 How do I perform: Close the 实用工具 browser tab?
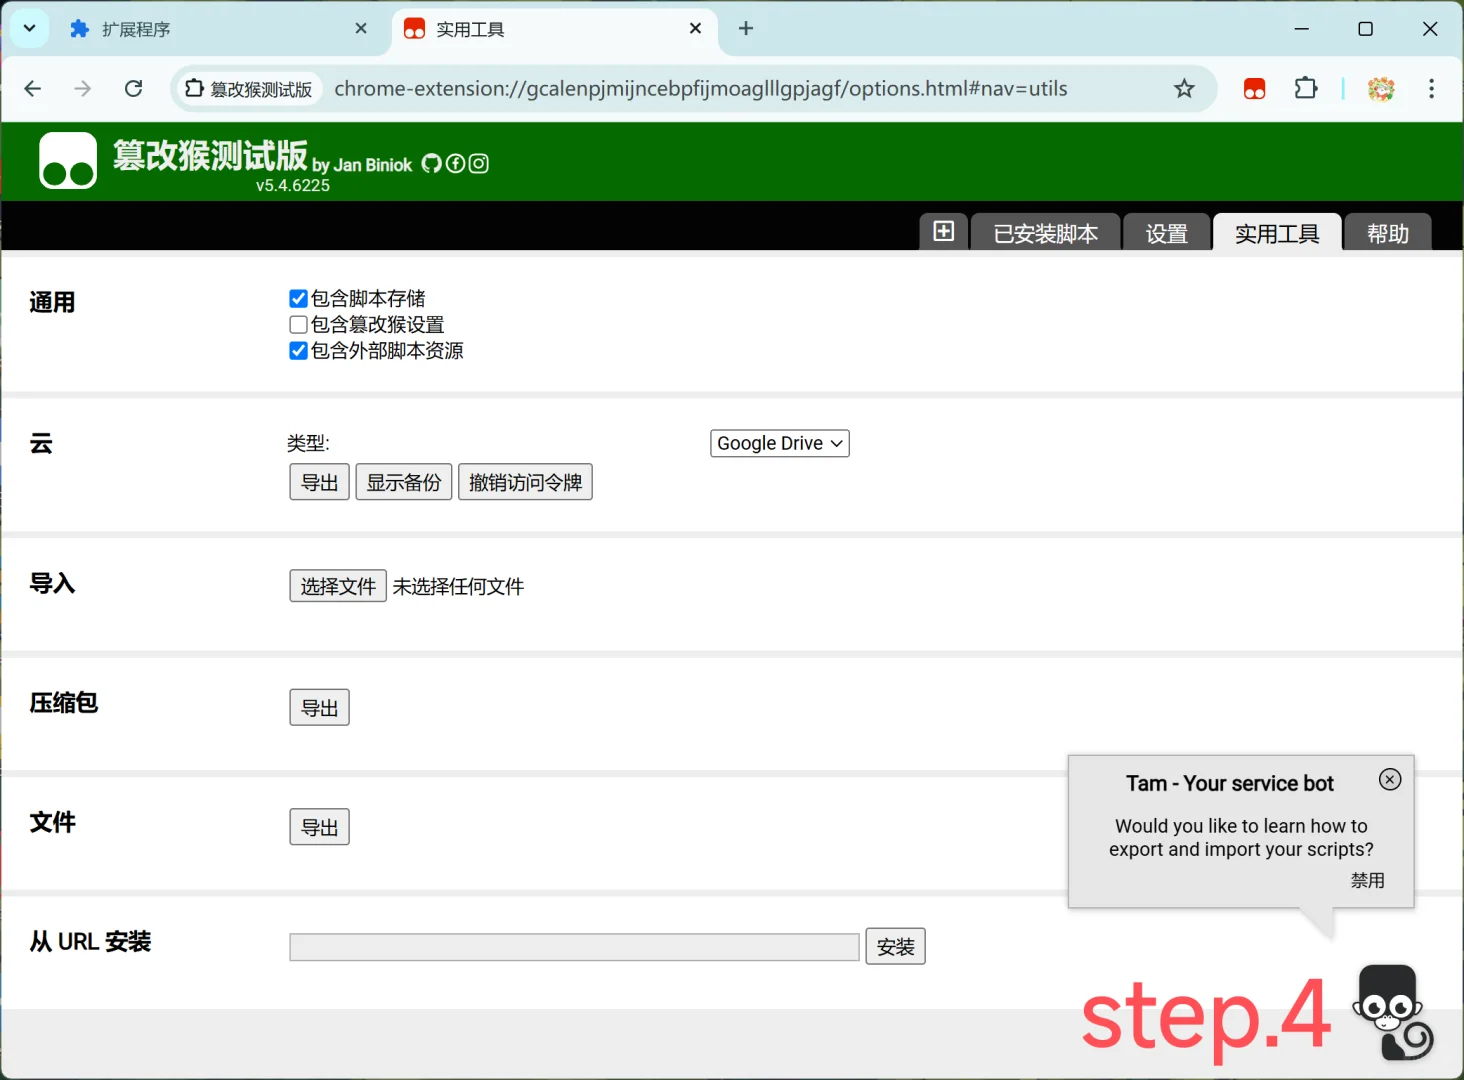tap(695, 29)
